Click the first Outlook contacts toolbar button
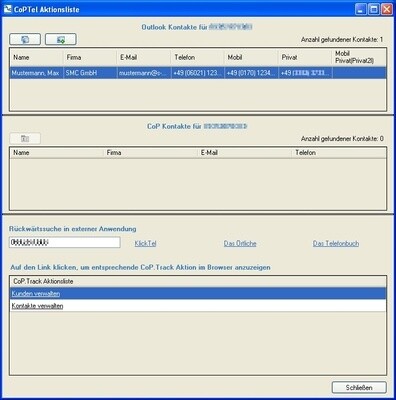 [x=25, y=39]
